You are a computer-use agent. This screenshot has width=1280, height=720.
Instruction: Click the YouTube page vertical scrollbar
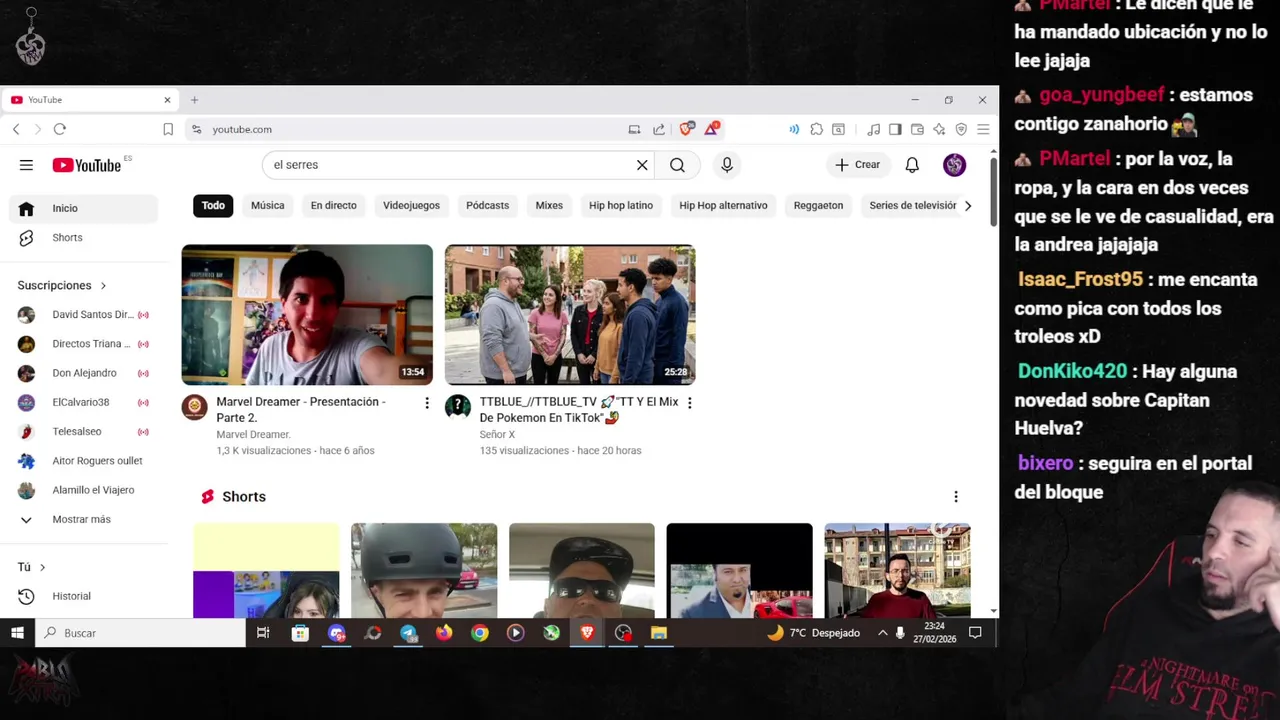(993, 190)
